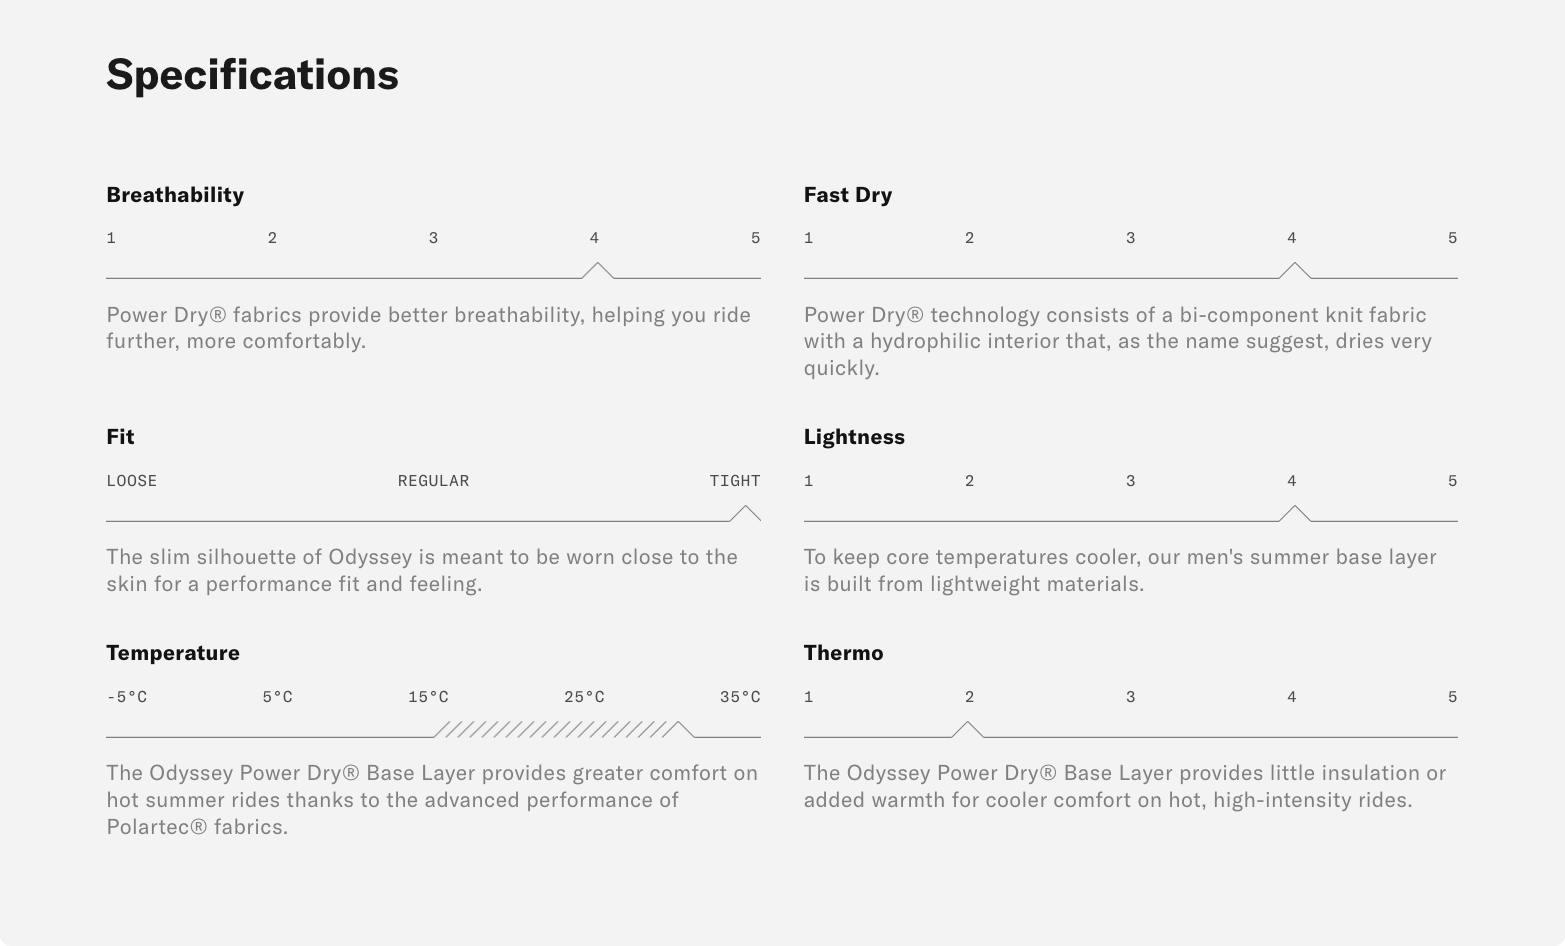Click the Fast Dry scale marker at 4
Viewport: 1565px width, 946px height.
tap(1294, 270)
